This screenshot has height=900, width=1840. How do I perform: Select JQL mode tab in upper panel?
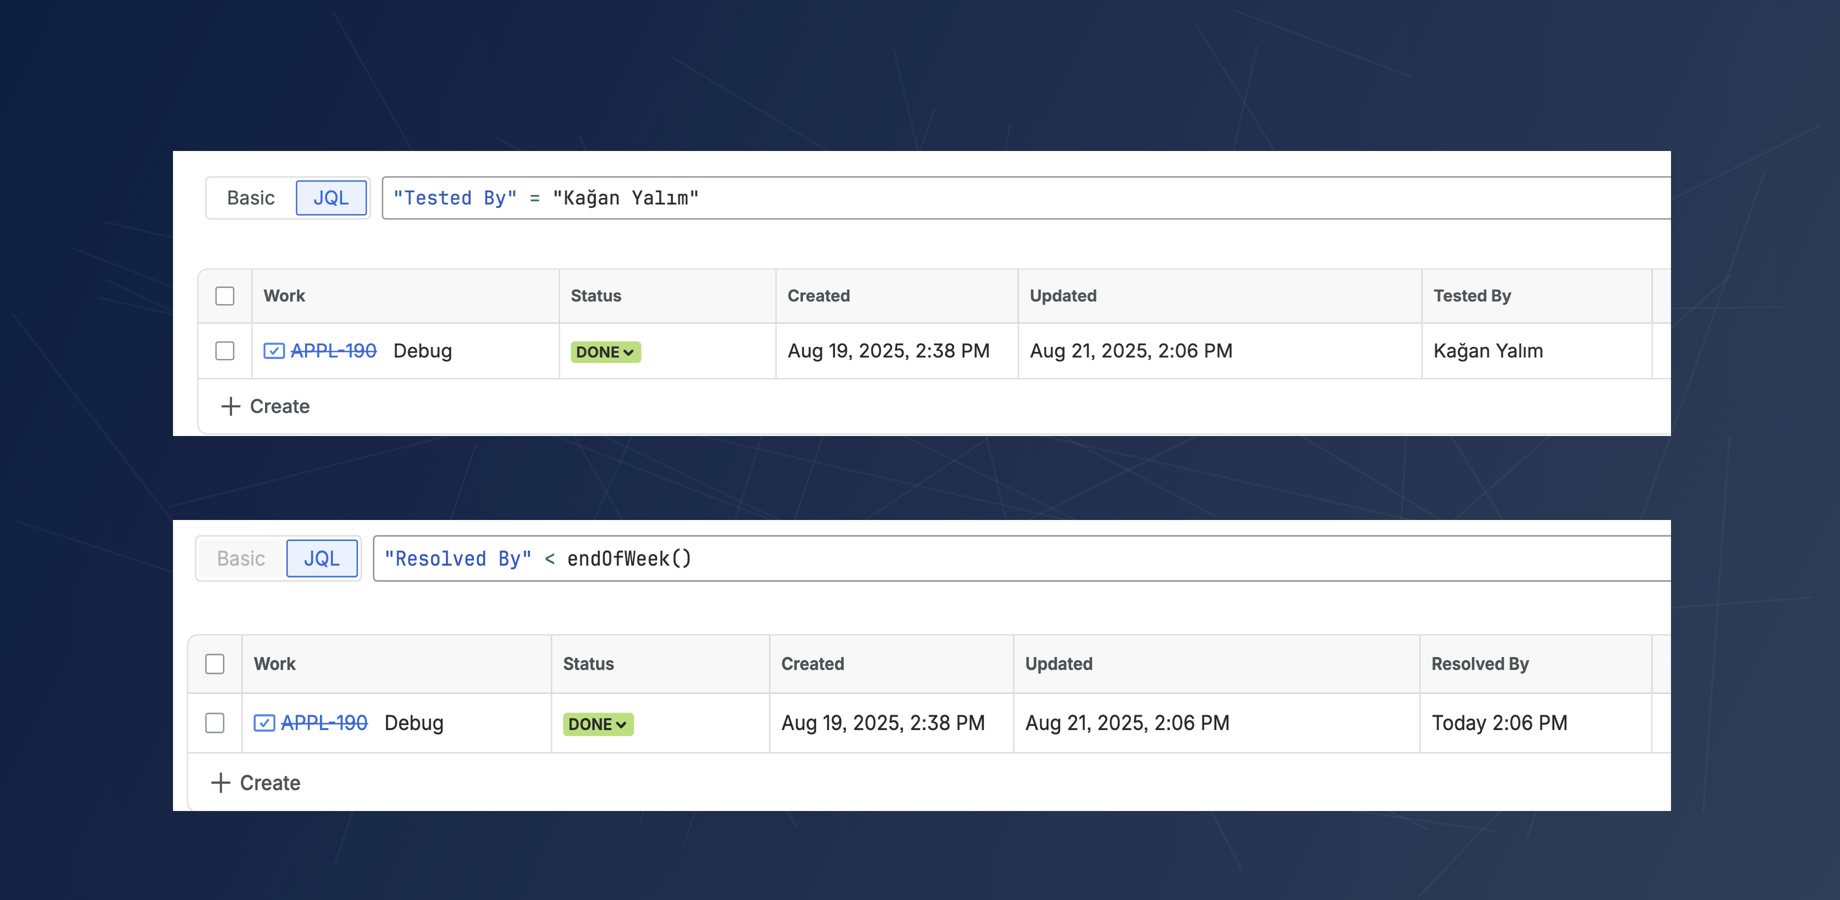331,198
